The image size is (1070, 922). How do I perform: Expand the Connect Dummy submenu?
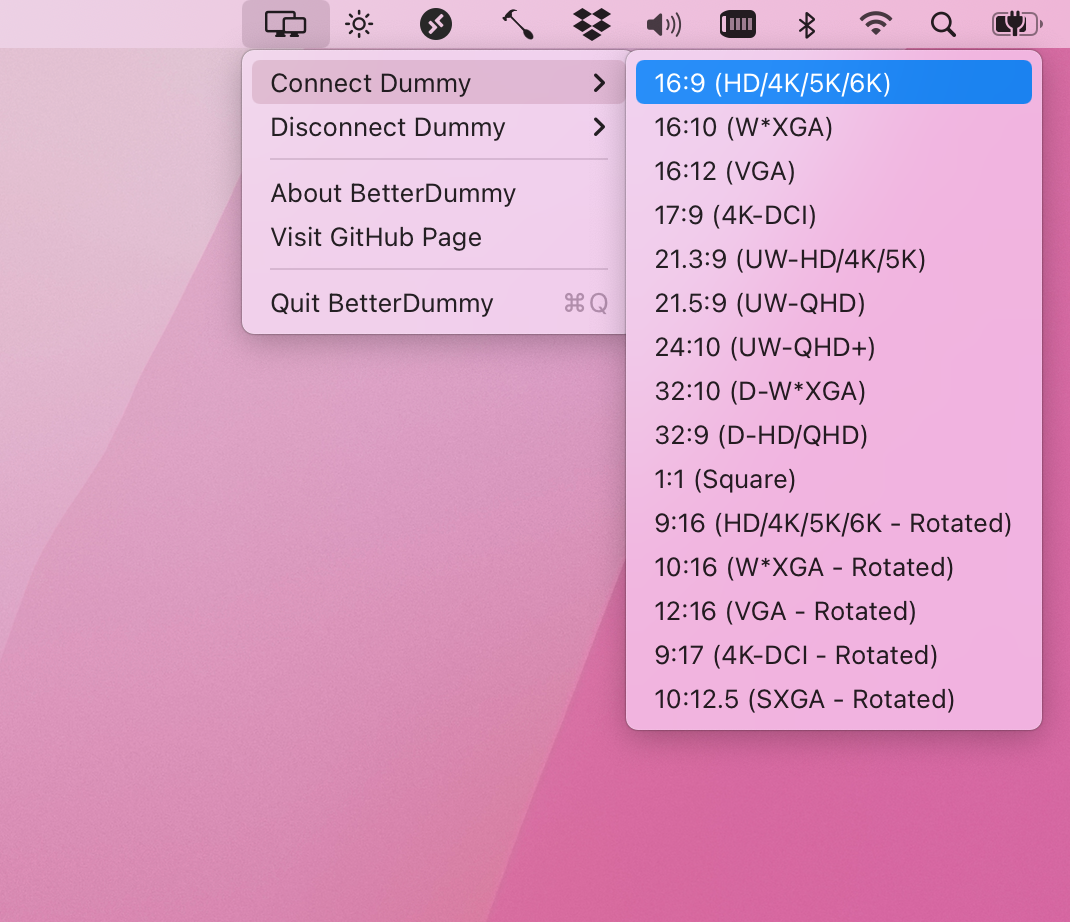(x=439, y=83)
